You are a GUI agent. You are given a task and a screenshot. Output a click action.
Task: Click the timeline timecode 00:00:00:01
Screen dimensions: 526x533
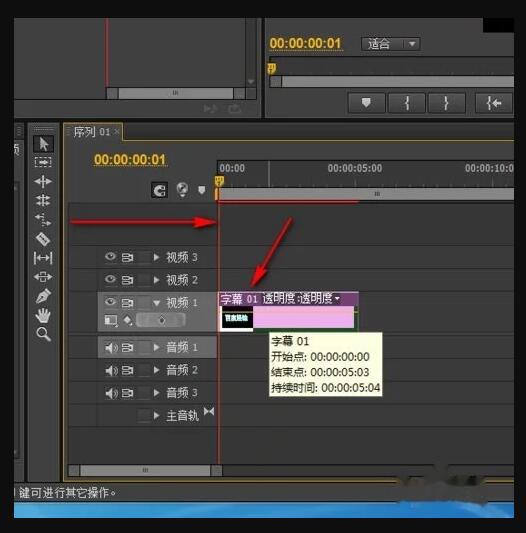[130, 159]
